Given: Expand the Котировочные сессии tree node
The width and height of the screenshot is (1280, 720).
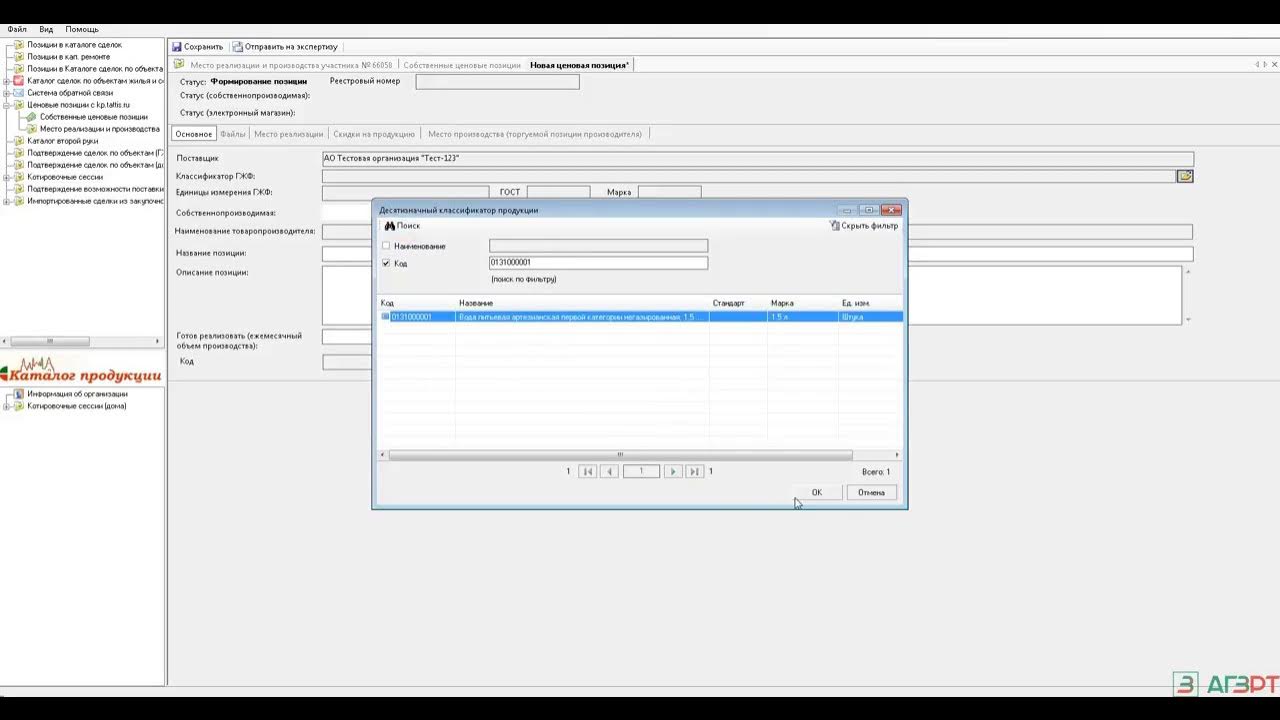Looking at the screenshot, I should tap(6, 177).
